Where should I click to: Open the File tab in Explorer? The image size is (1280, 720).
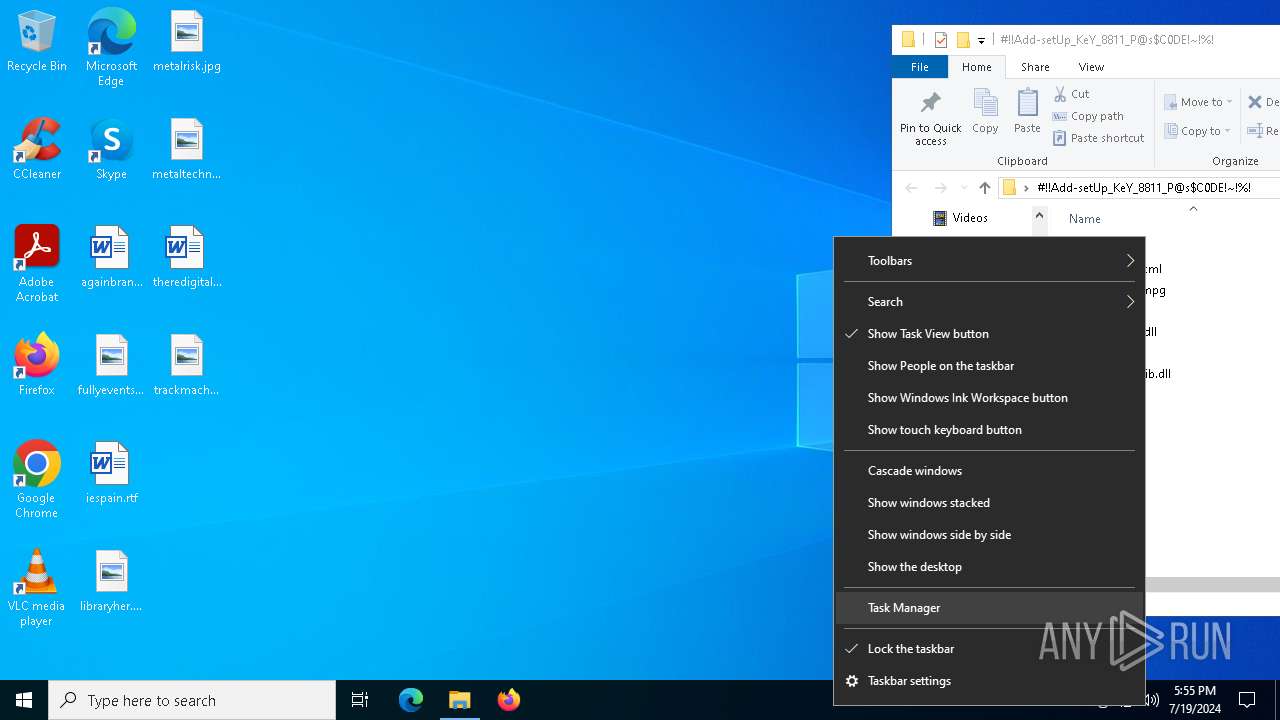click(919, 67)
